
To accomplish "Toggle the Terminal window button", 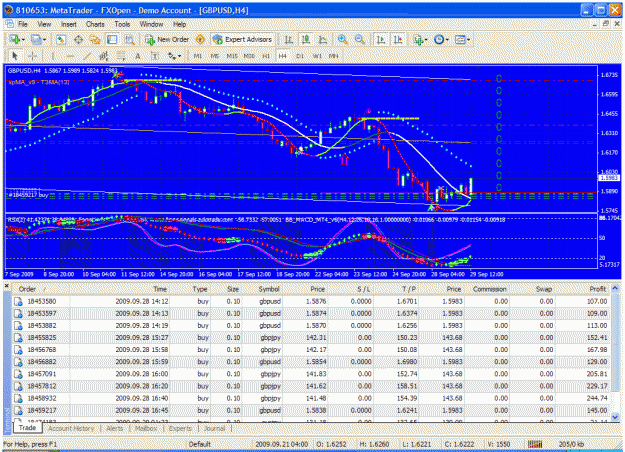I will [112, 39].
